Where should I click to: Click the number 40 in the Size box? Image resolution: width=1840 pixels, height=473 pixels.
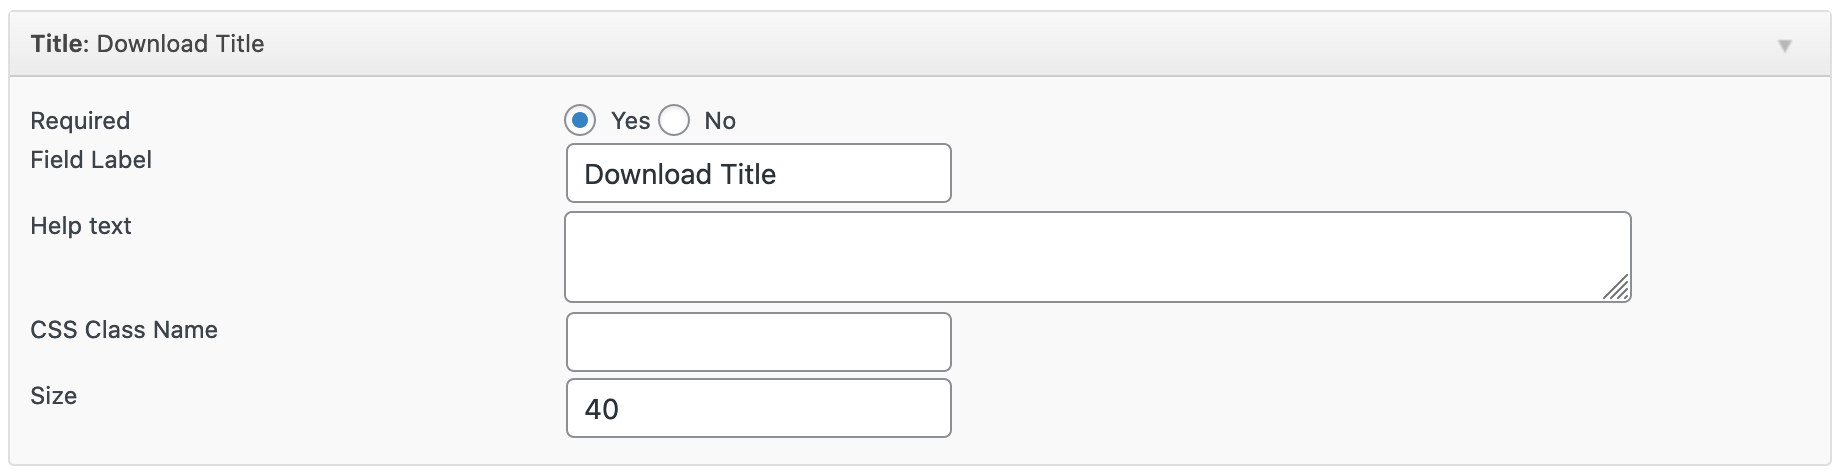602,409
